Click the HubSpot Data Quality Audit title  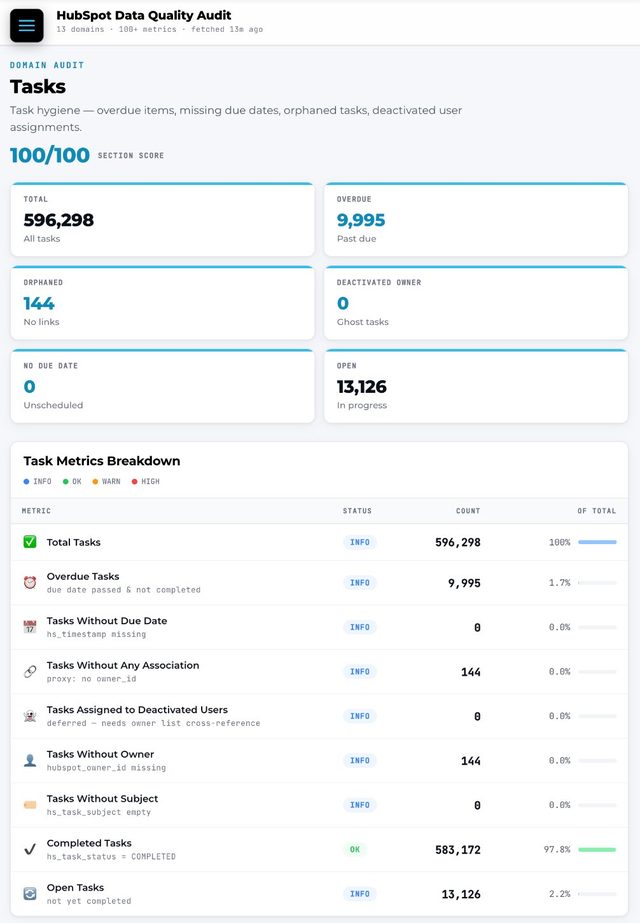click(144, 15)
